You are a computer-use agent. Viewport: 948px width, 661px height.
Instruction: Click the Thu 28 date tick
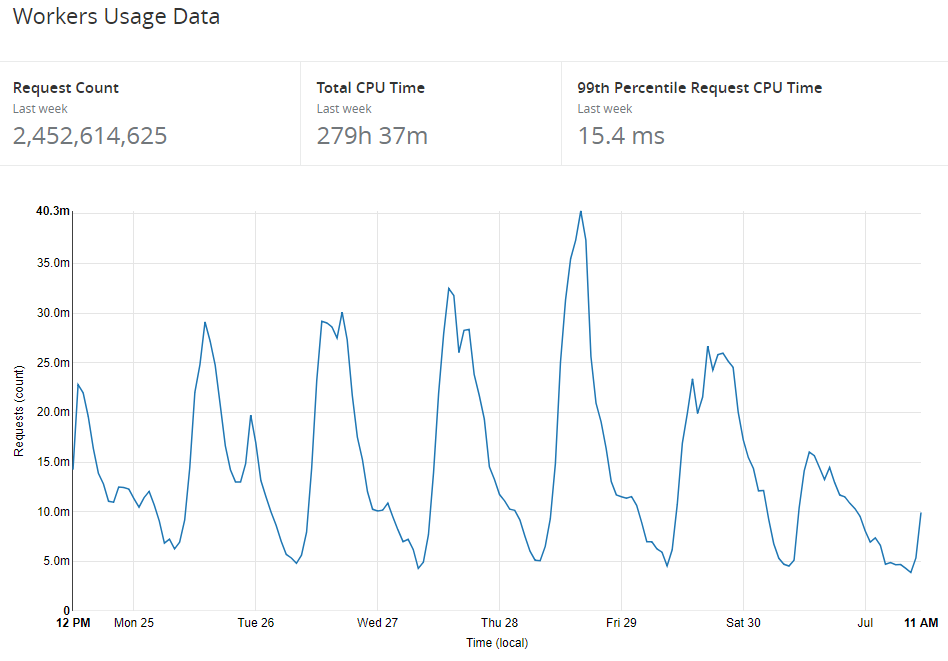(x=499, y=623)
